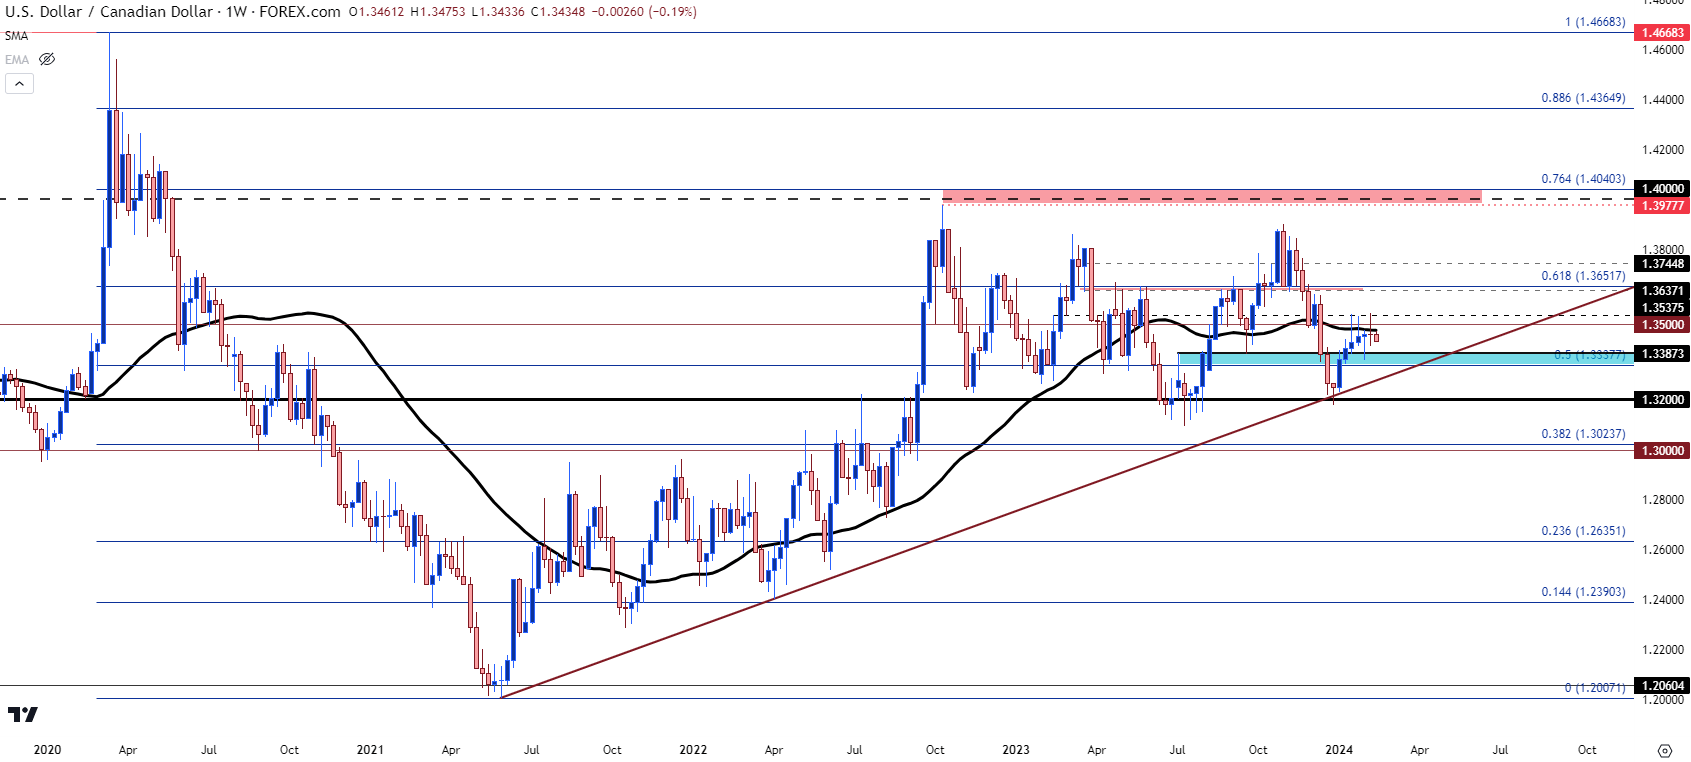The image size is (1691, 762).
Task: Click the −0.00260 (−0.19%) change value
Action: click(644, 12)
